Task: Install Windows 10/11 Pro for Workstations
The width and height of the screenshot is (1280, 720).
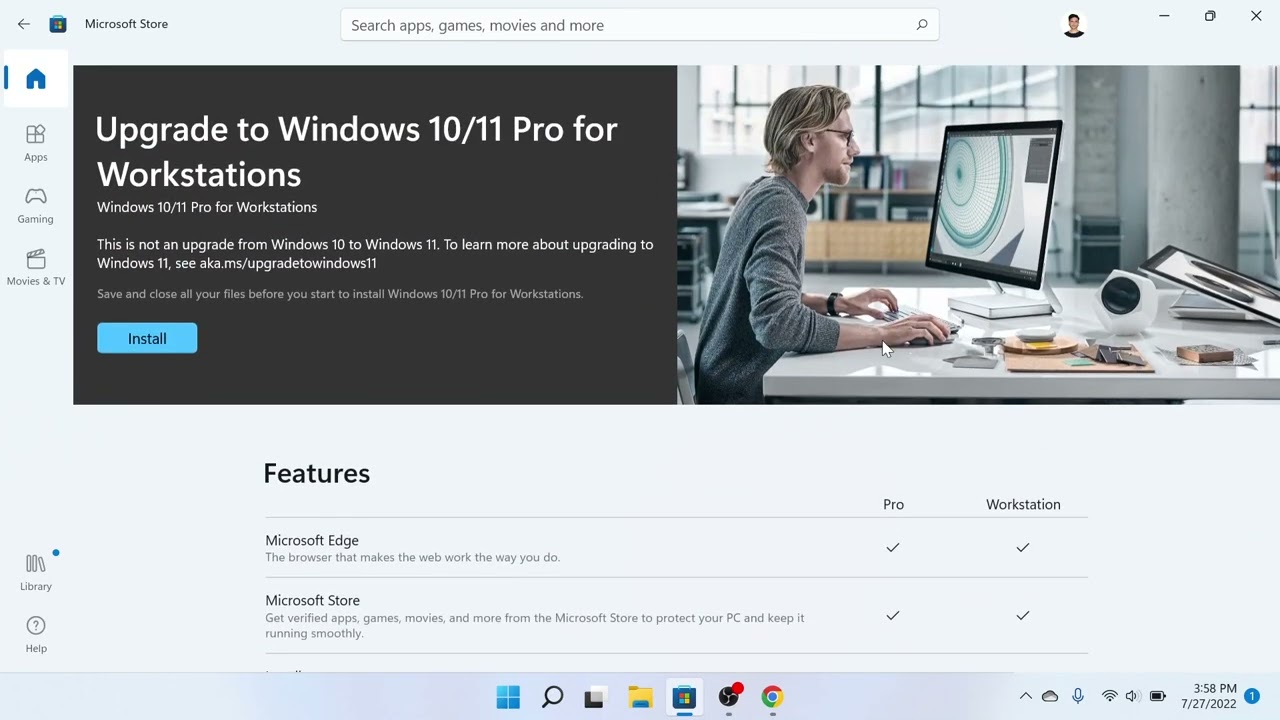Action: point(147,338)
